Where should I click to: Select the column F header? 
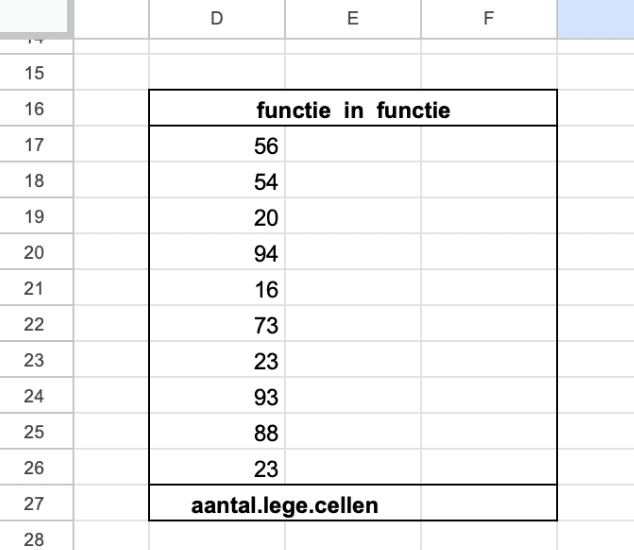click(x=487, y=18)
